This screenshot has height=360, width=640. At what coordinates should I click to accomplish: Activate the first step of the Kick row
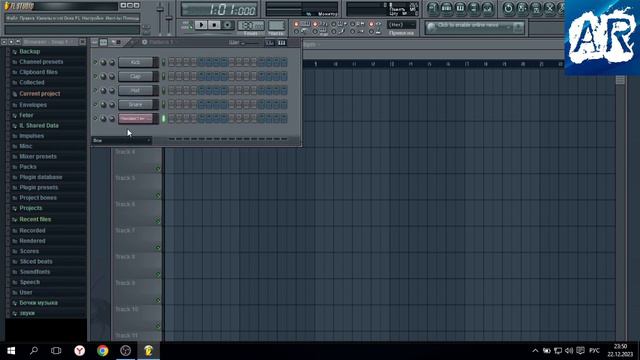pos(172,62)
